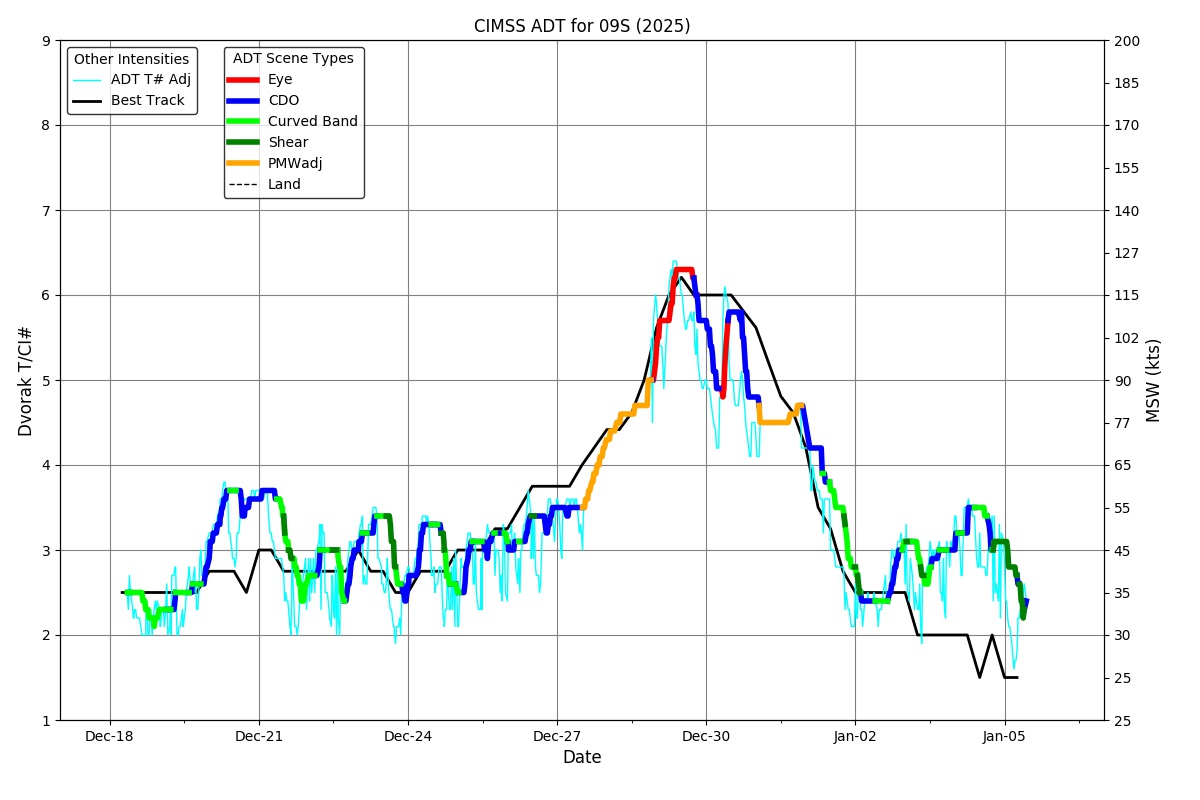The width and height of the screenshot is (1200, 800).
Task: Click the red Eye legend line
Action: click(244, 79)
